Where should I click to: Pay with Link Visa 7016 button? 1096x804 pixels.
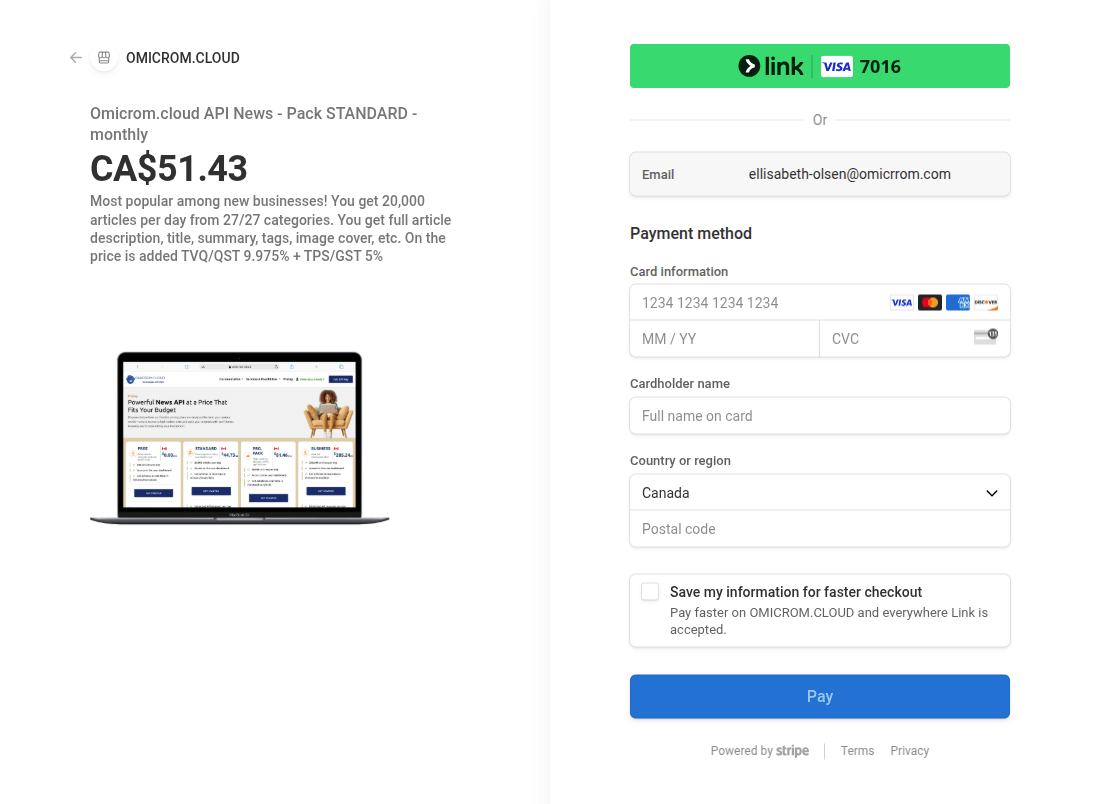click(819, 66)
